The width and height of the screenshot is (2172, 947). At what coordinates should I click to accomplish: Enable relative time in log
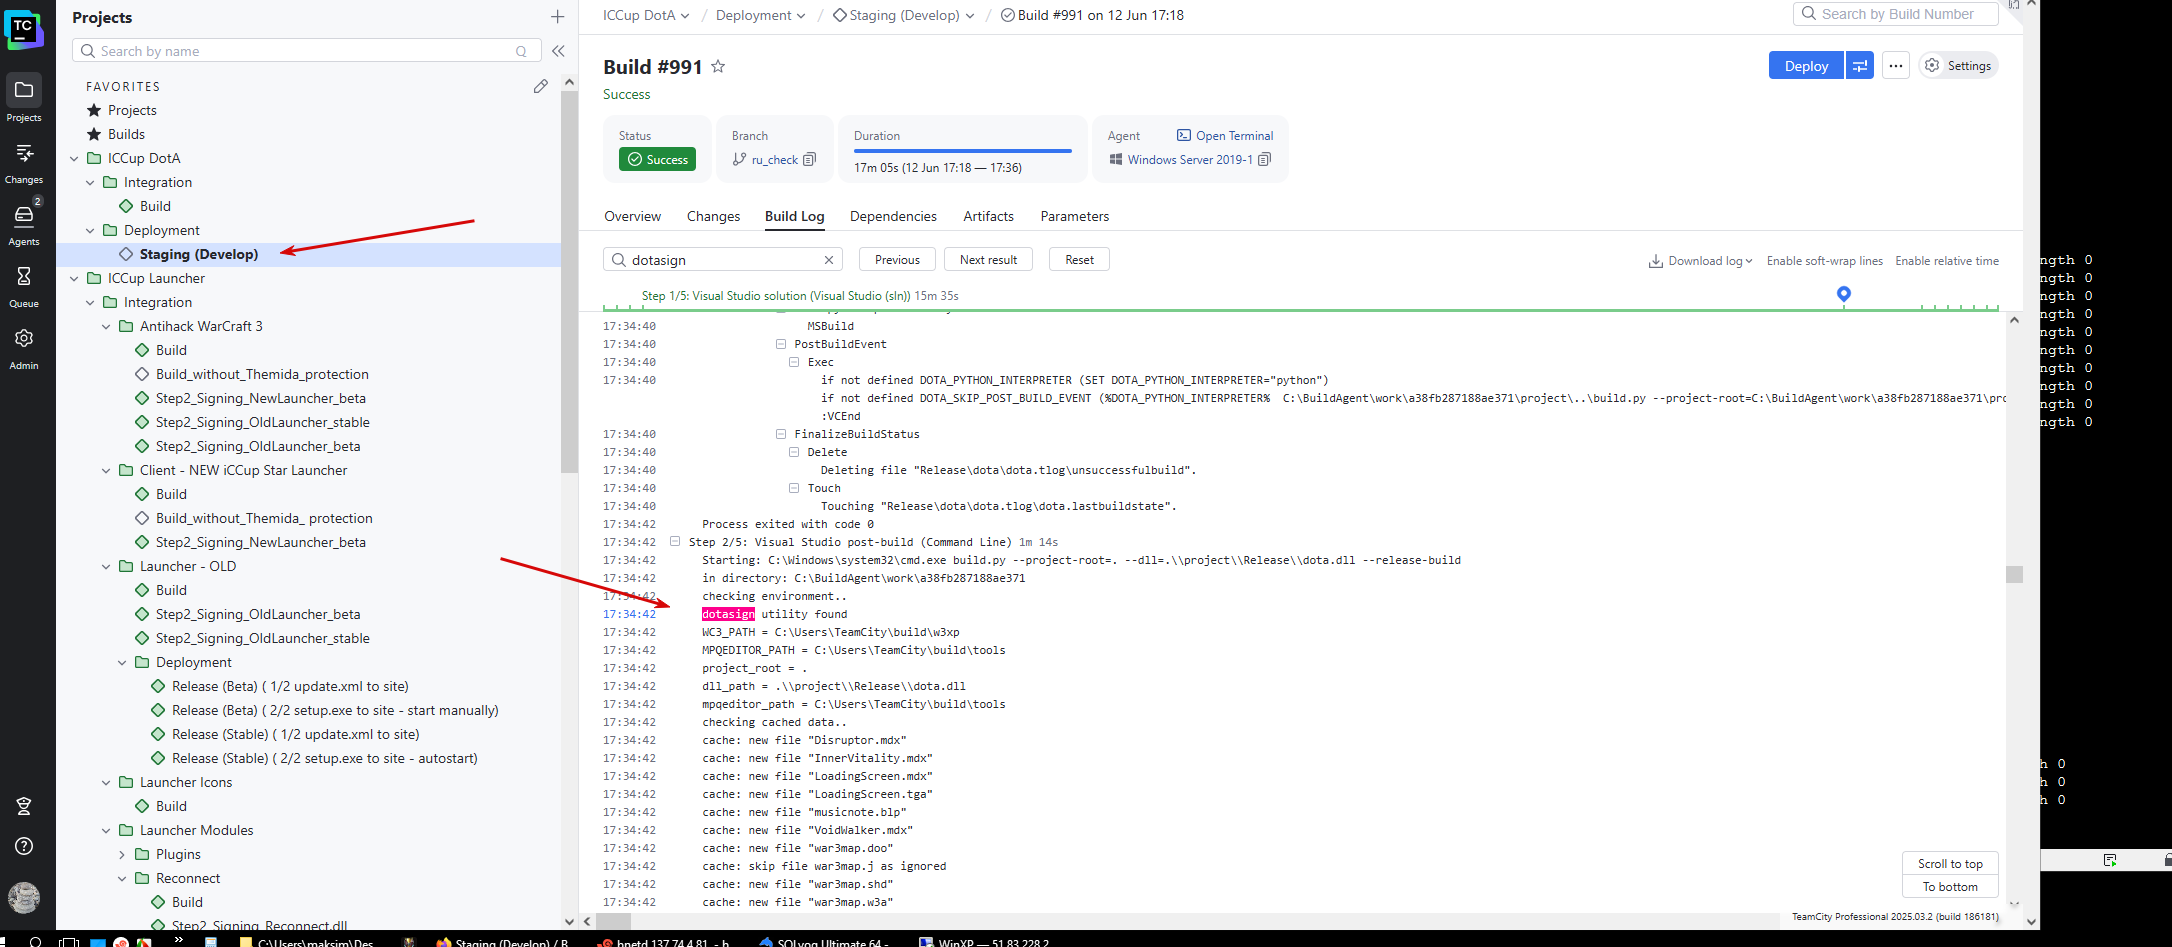click(1947, 261)
